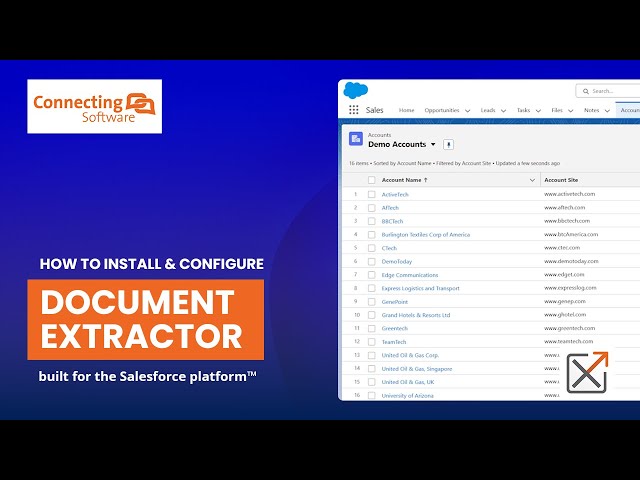Open the GenePoint account link
The width and height of the screenshot is (640, 480).
(x=394, y=302)
